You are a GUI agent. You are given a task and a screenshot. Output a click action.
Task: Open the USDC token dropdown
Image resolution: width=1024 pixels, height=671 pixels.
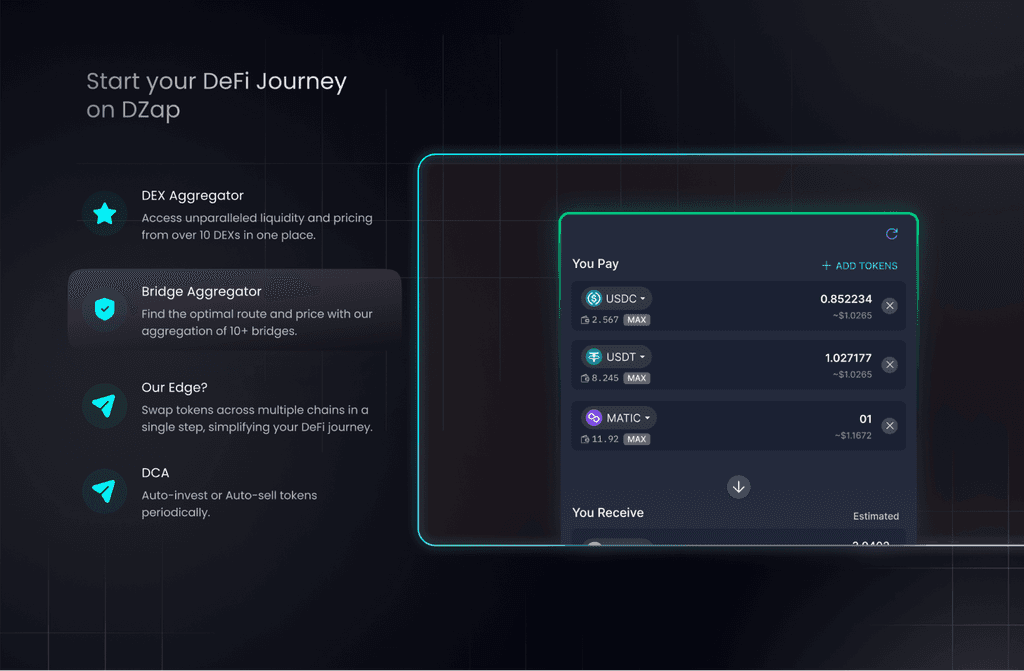[616, 299]
